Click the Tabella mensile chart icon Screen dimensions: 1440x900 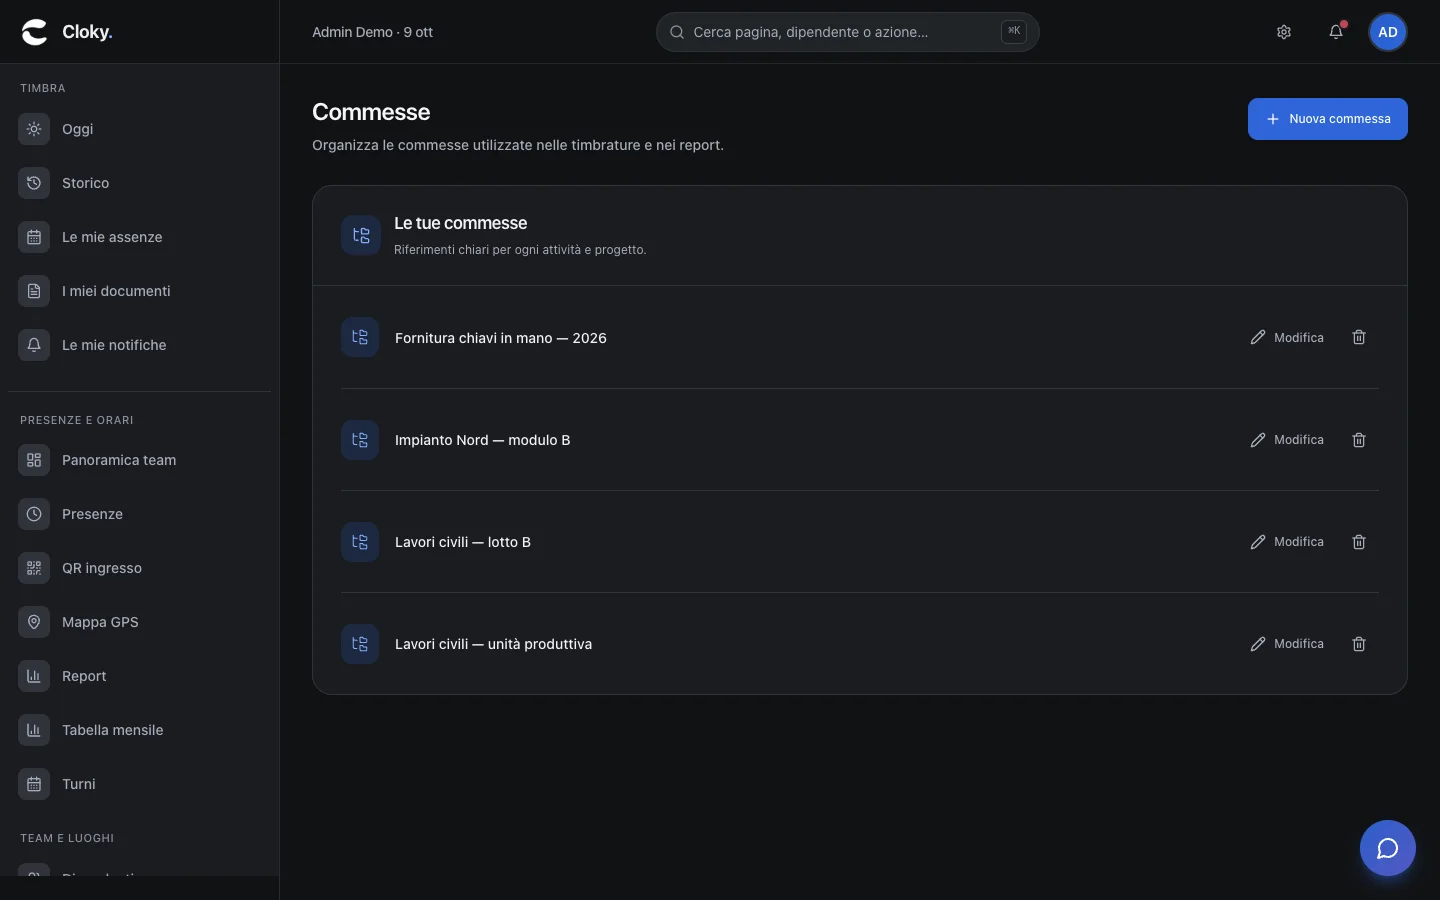click(x=34, y=730)
